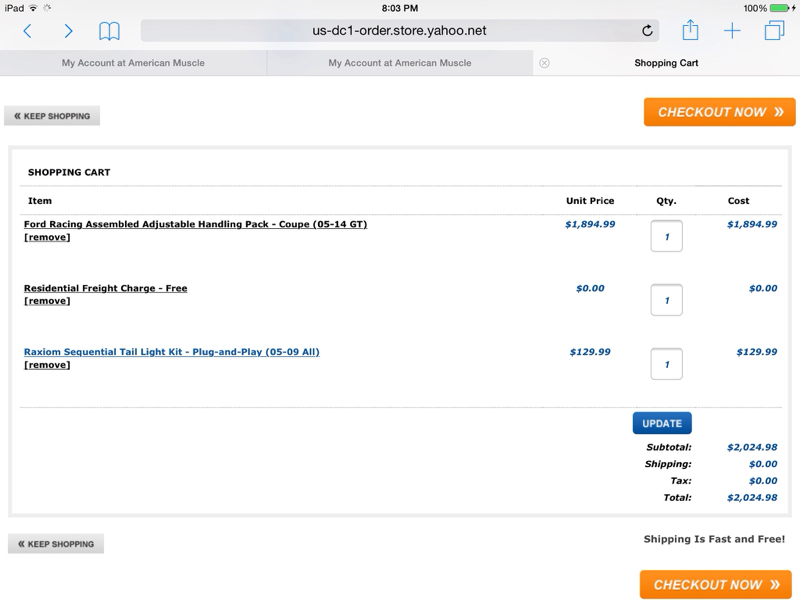Click top Checkout Now button
Image resolution: width=800 pixels, height=600 pixels.
click(x=719, y=112)
